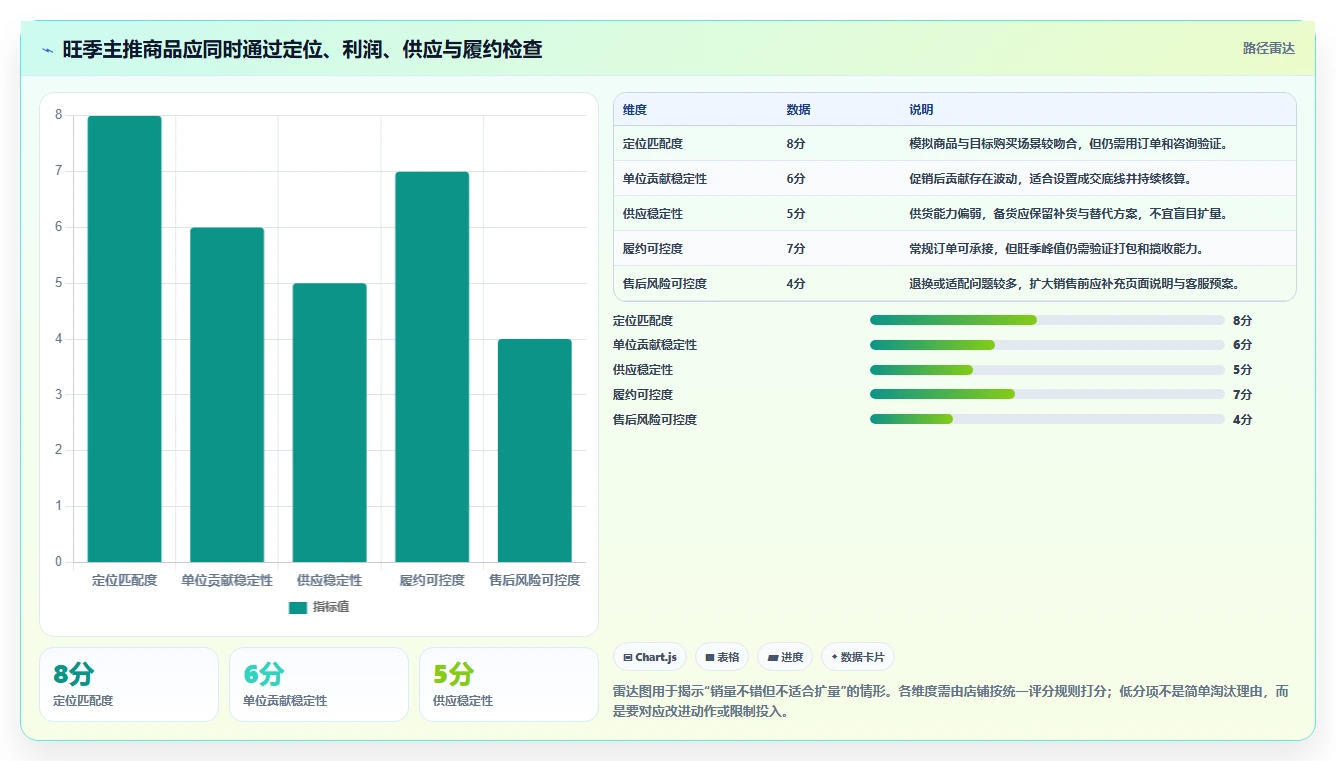
Task: Click the 售后风险可控度 bar in the chart
Action: pos(534,451)
